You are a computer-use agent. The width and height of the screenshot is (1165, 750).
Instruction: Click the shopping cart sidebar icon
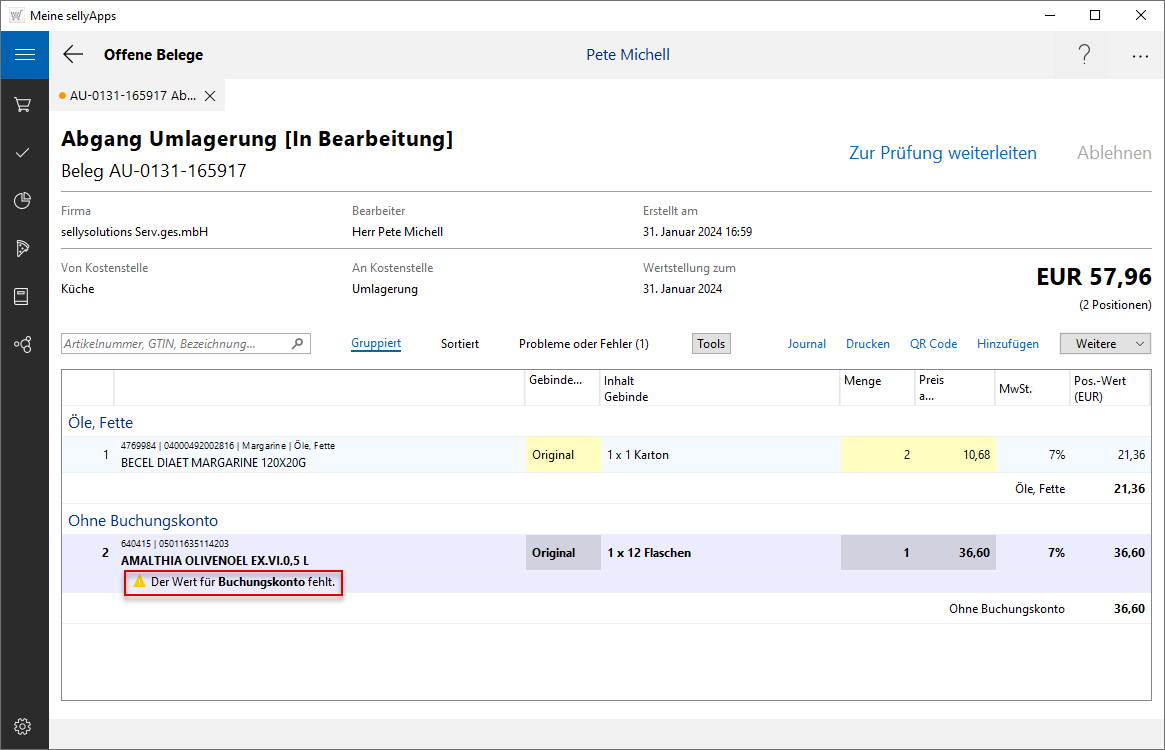(24, 104)
